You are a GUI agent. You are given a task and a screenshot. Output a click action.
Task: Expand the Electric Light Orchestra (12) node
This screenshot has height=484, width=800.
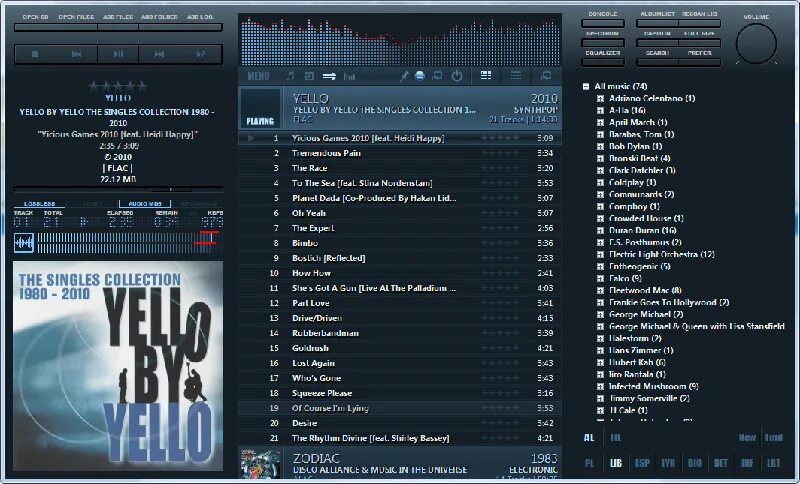tap(601, 254)
